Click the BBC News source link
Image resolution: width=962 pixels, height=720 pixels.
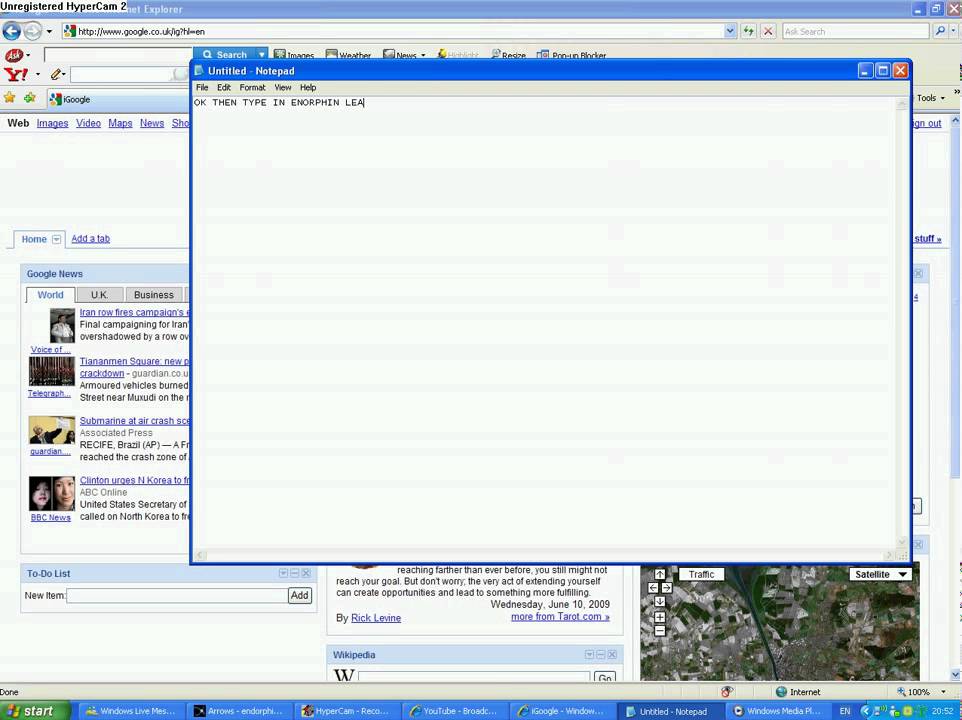[x=50, y=518]
